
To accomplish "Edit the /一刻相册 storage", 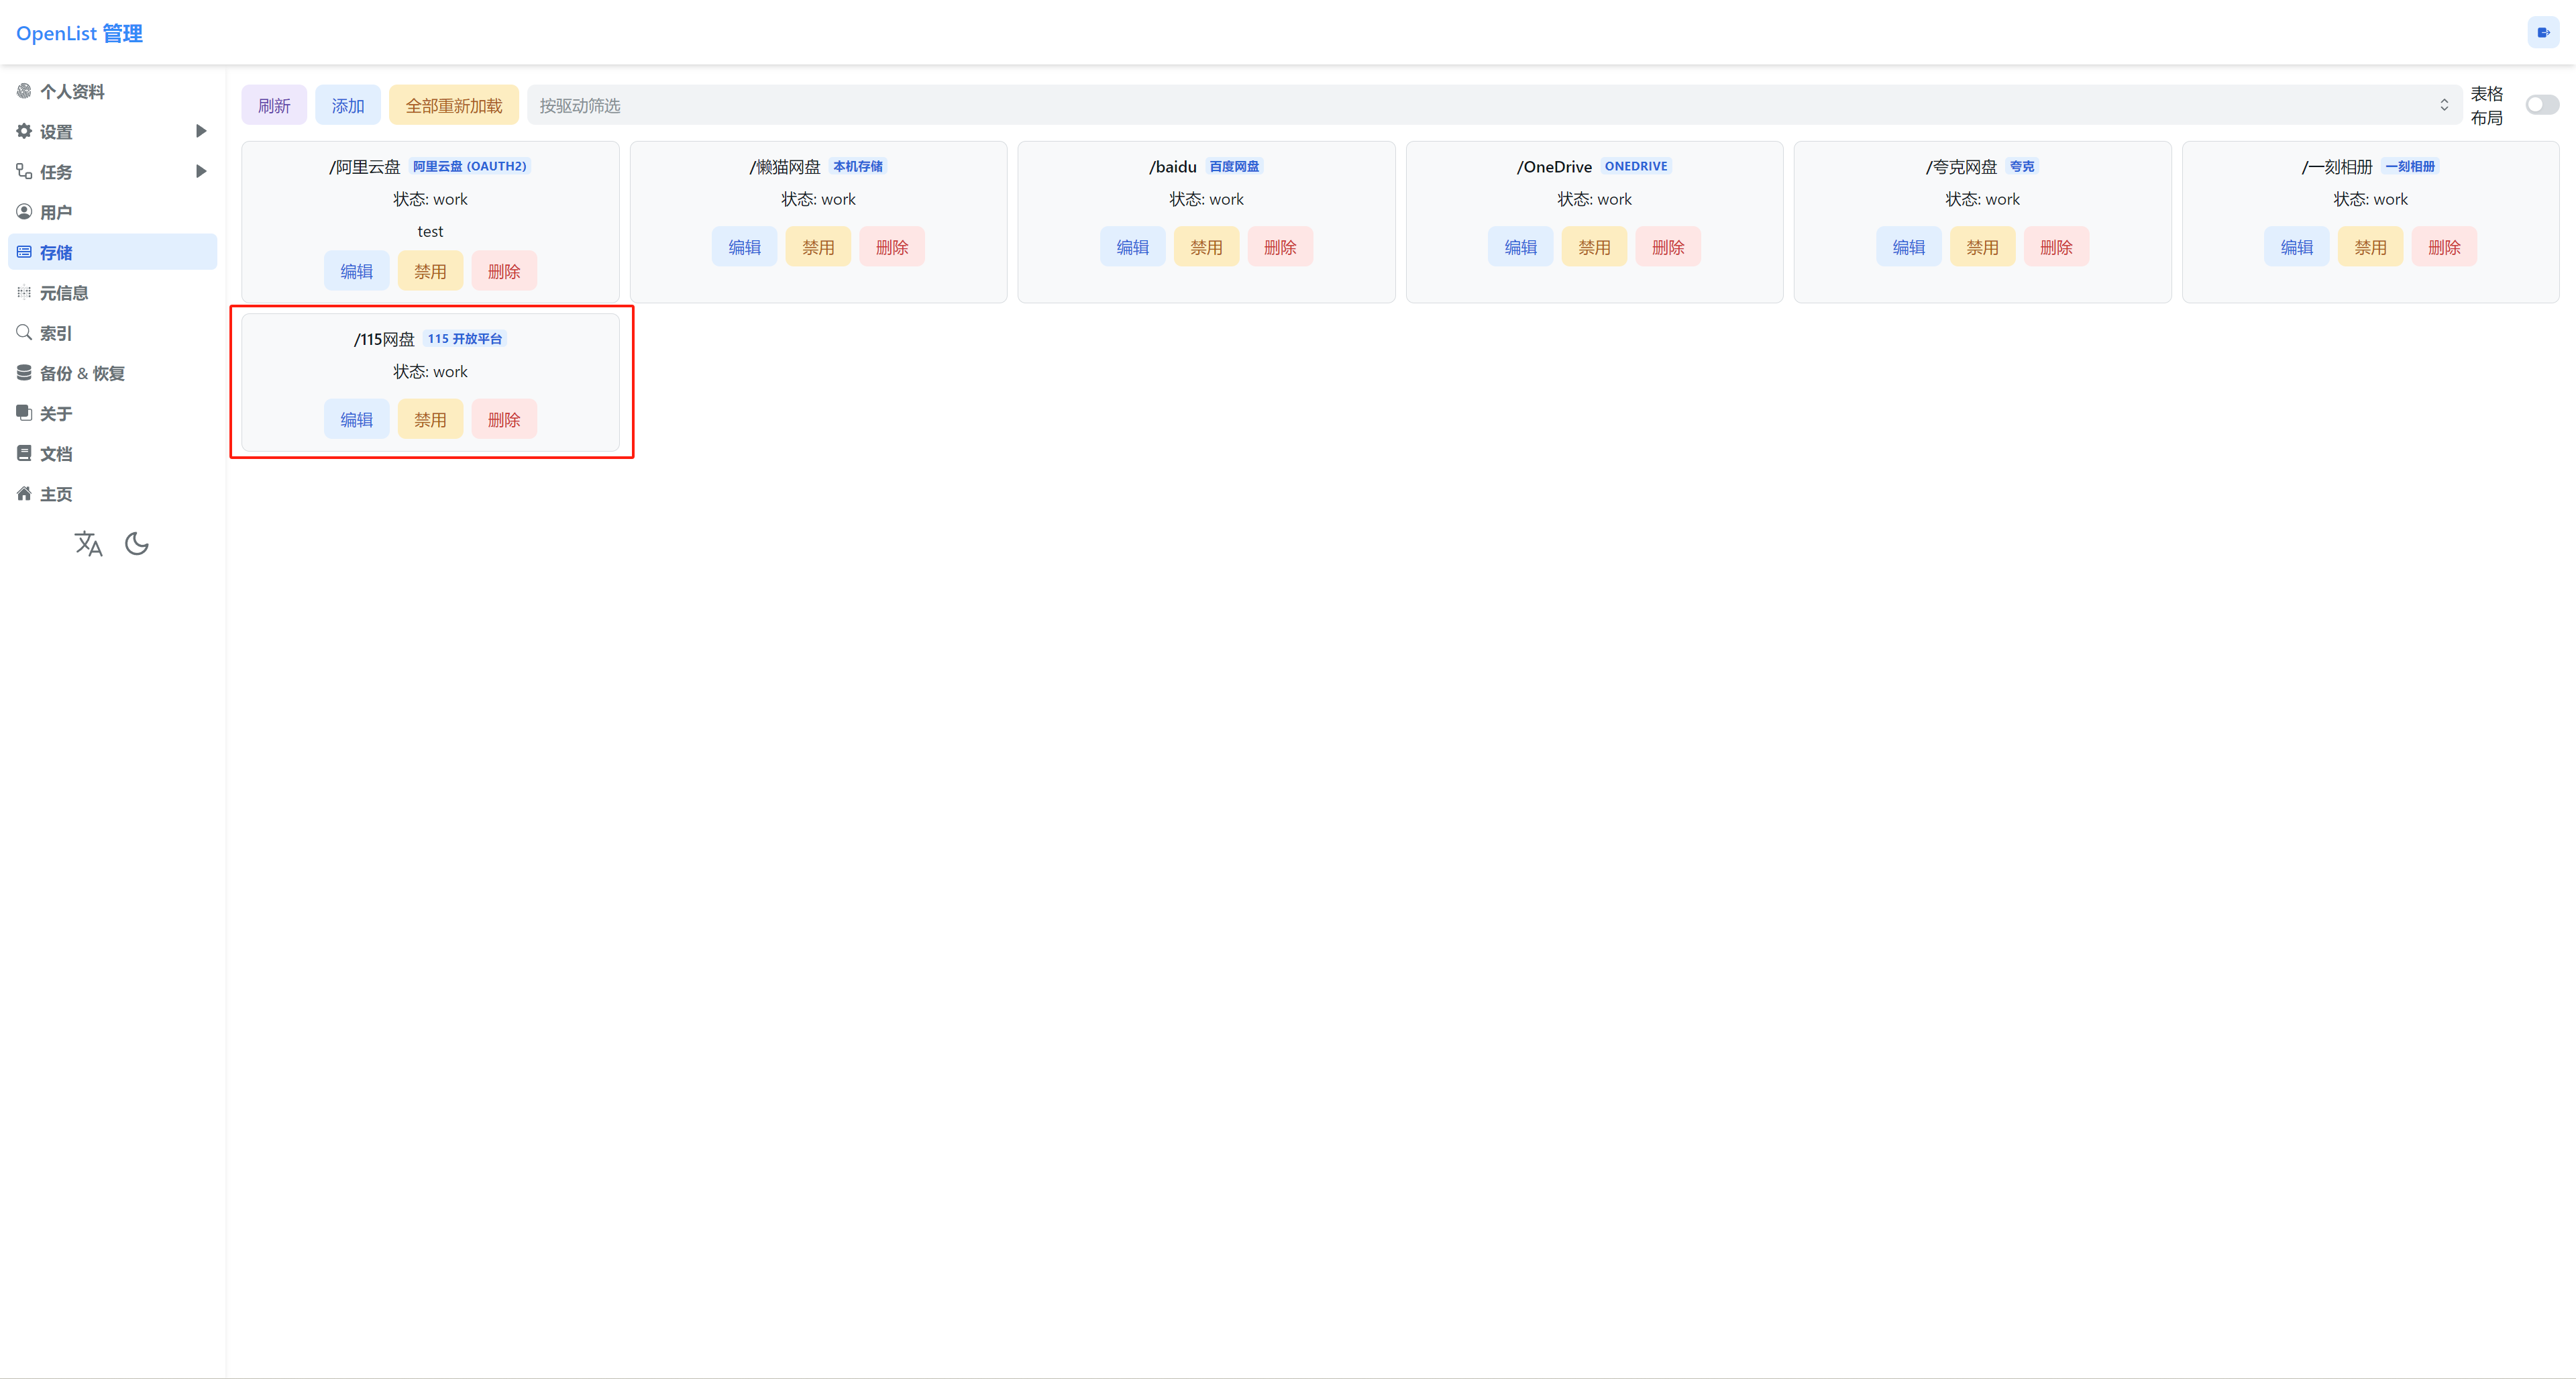I will (x=2297, y=247).
